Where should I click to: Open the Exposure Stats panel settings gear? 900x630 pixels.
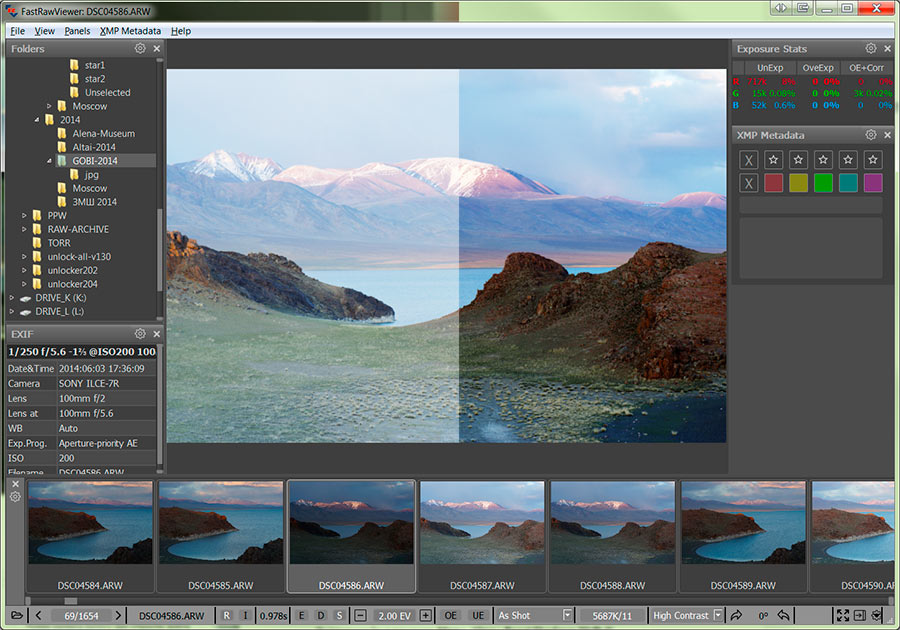tap(871, 48)
